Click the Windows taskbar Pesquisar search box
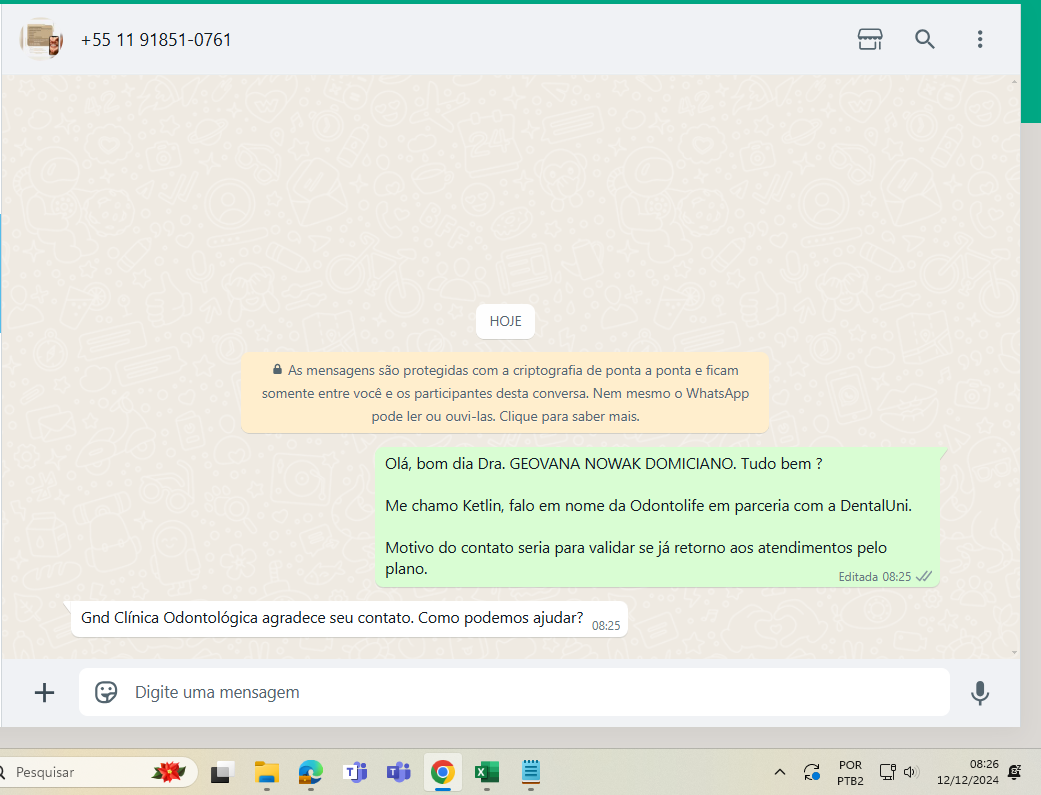This screenshot has width=1041, height=795. pos(98,772)
